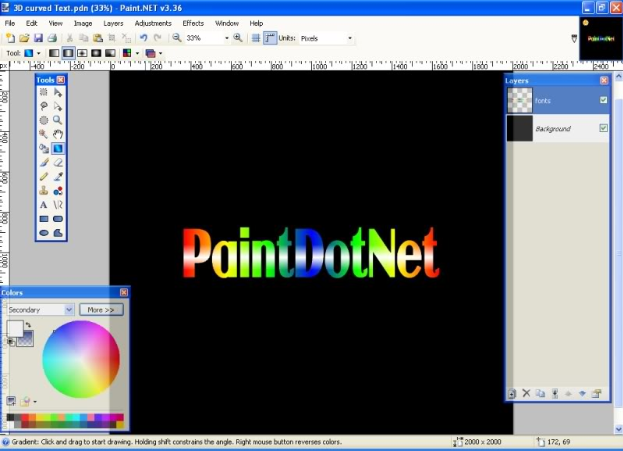Choose the diamond gradient type
The width and height of the screenshot is (623, 451).
click(x=82, y=53)
